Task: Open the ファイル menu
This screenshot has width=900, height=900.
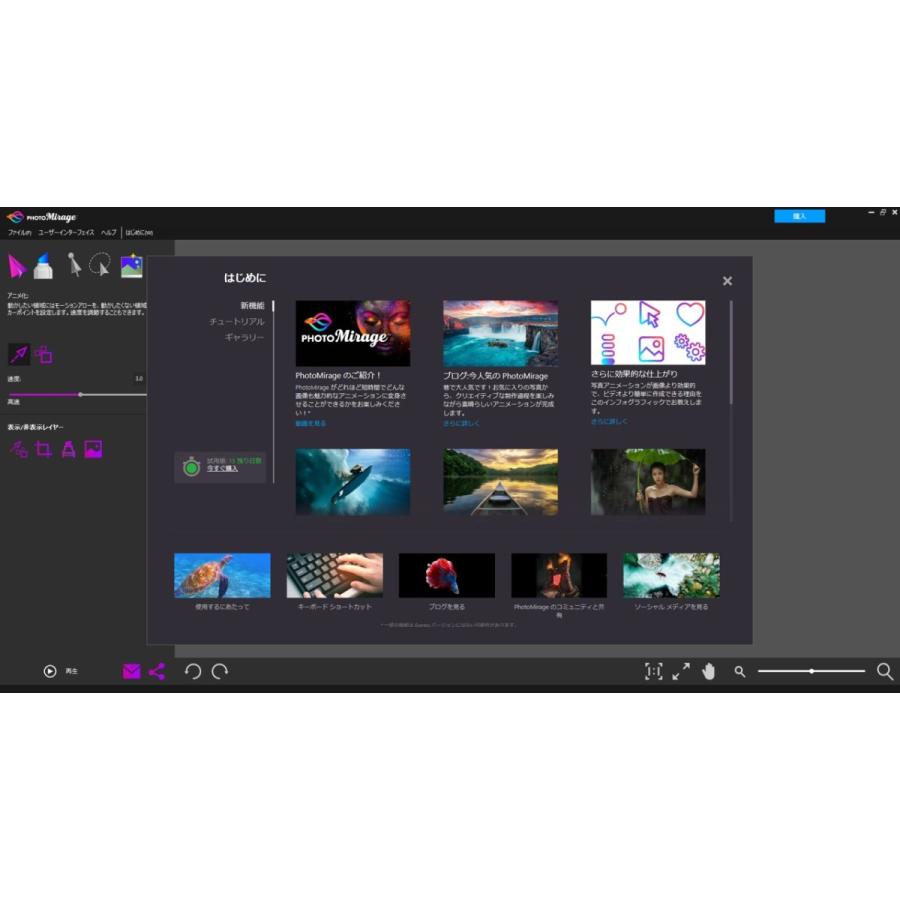Action: pyautogui.click(x=19, y=232)
